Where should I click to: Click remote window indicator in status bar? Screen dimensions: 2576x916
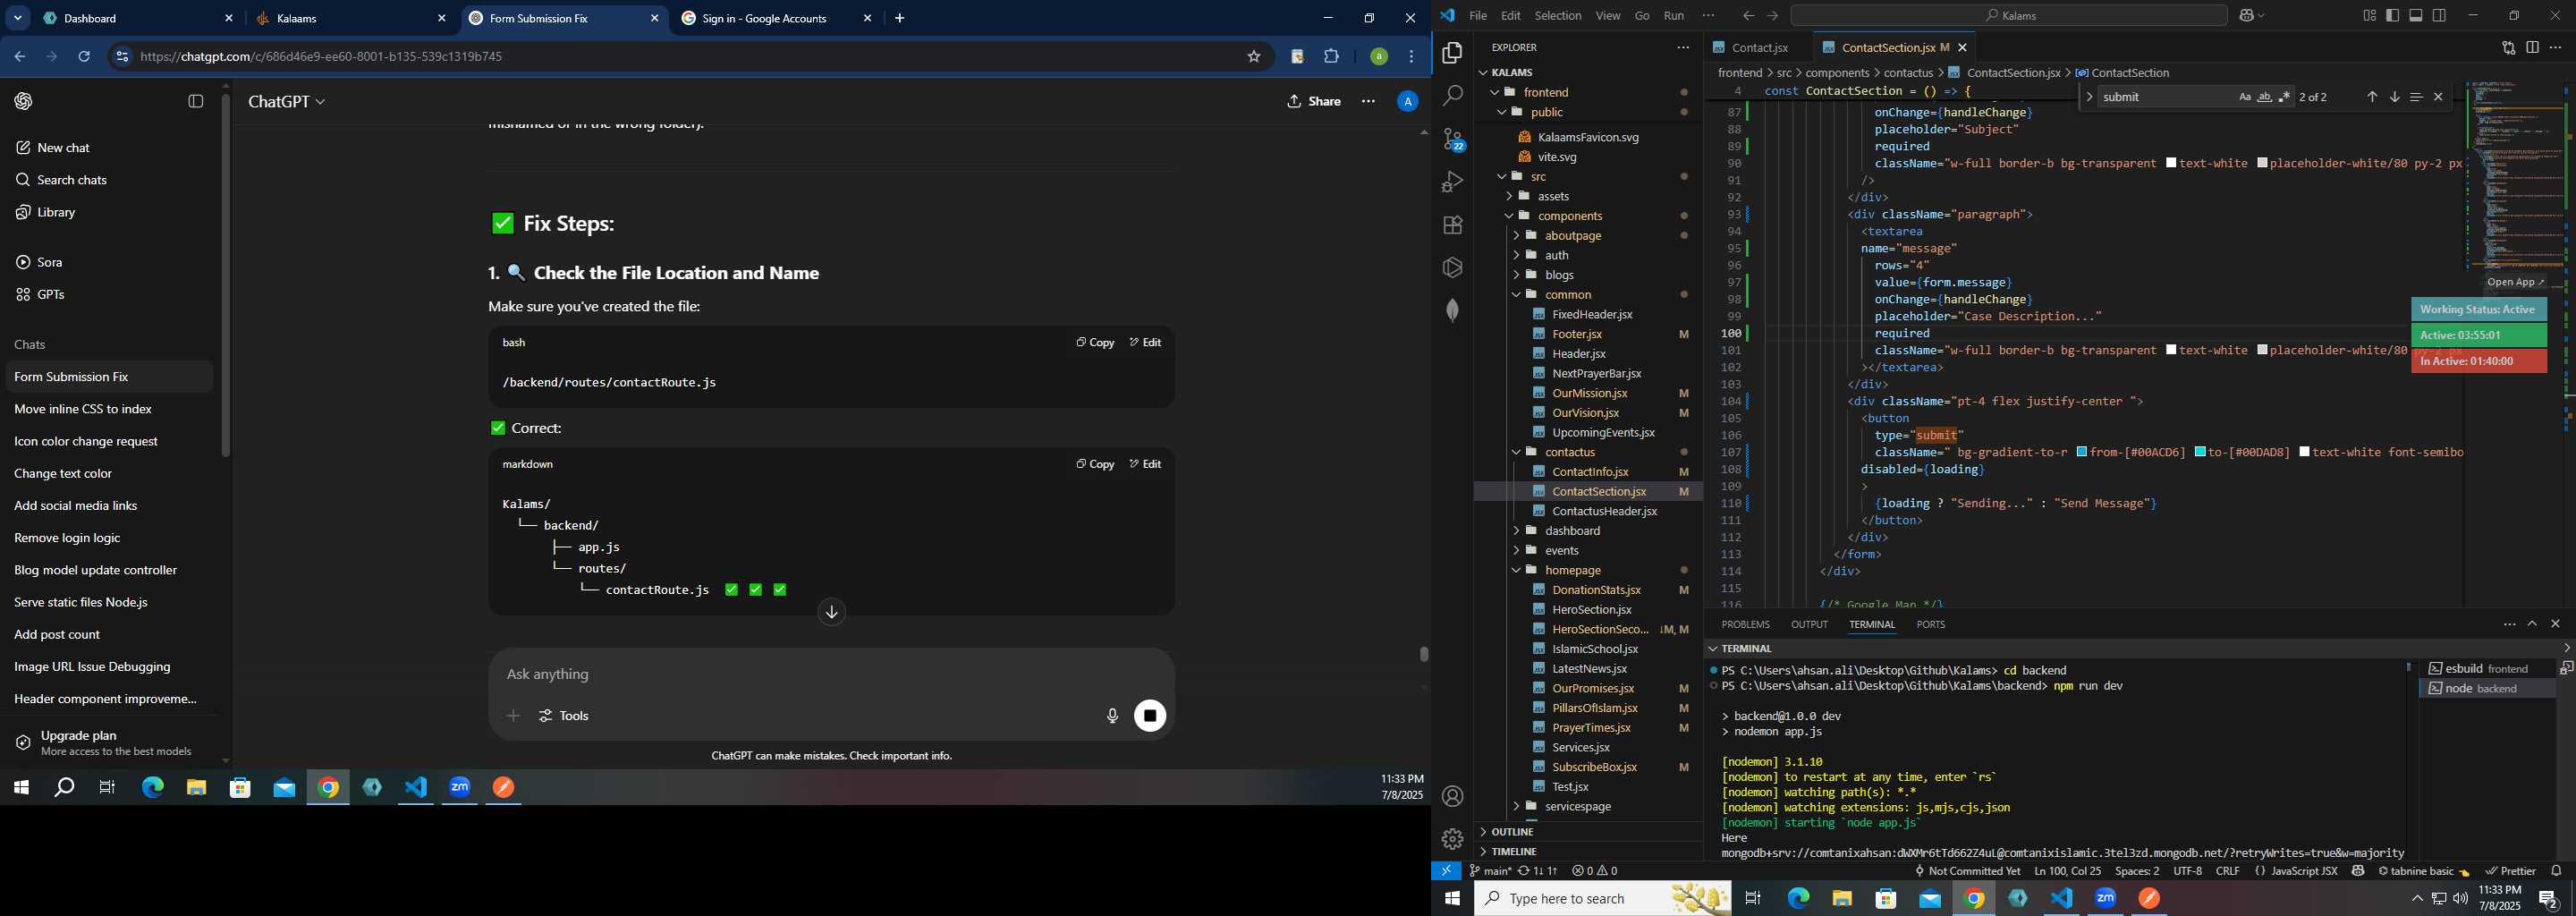pos(1446,871)
